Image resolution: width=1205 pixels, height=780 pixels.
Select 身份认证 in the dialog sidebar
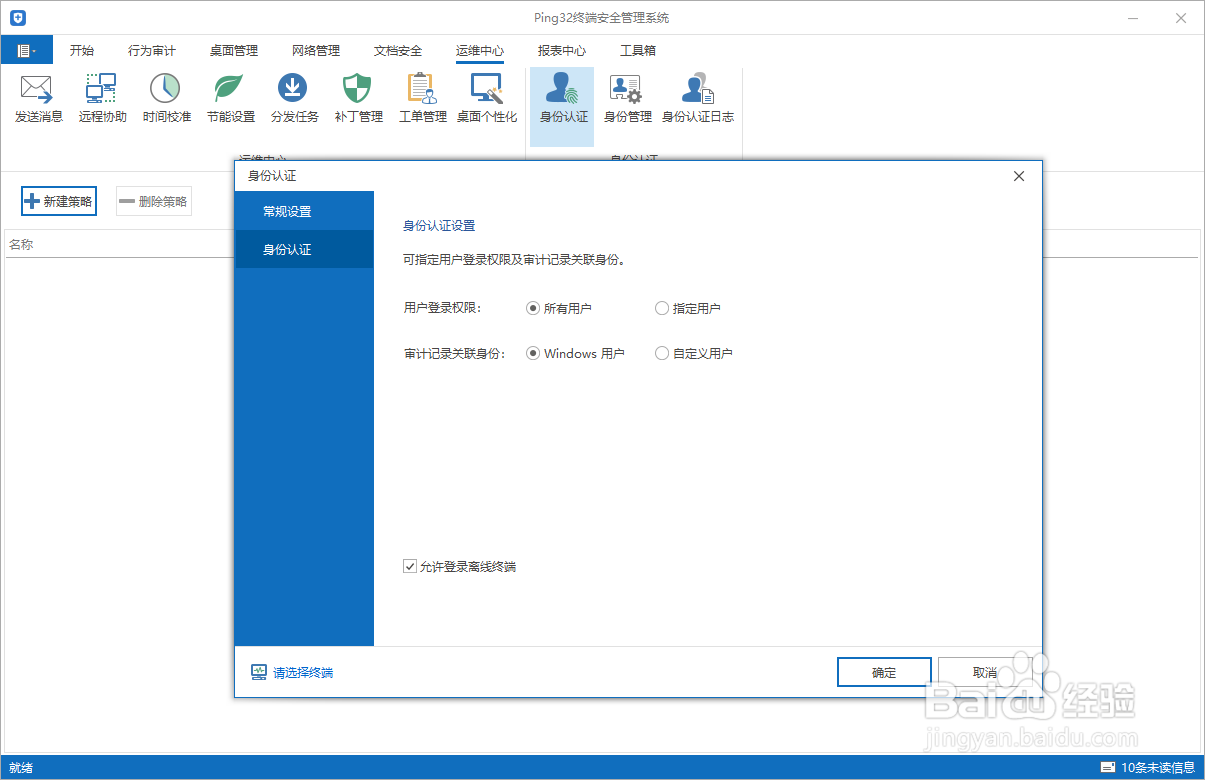[x=304, y=249]
